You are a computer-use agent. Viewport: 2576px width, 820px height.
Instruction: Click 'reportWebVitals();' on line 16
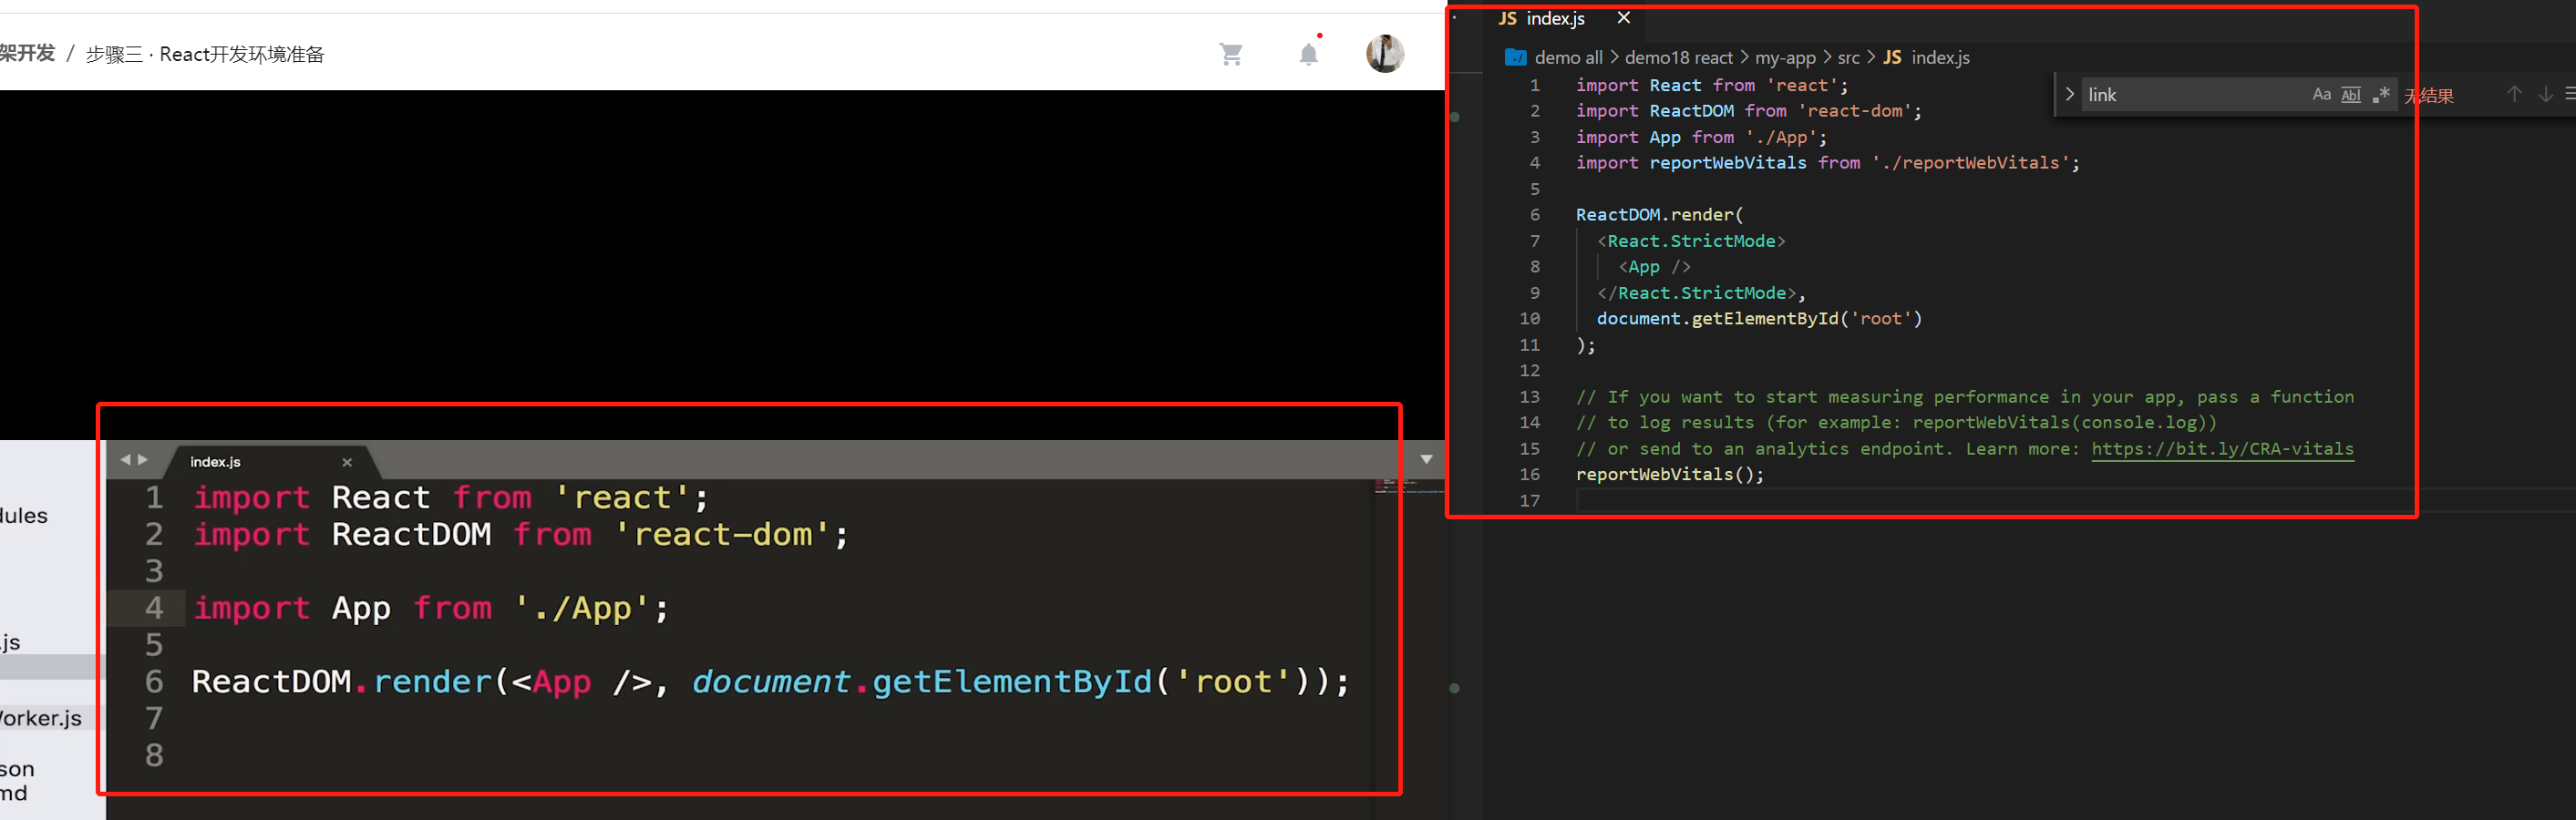pos(1670,475)
